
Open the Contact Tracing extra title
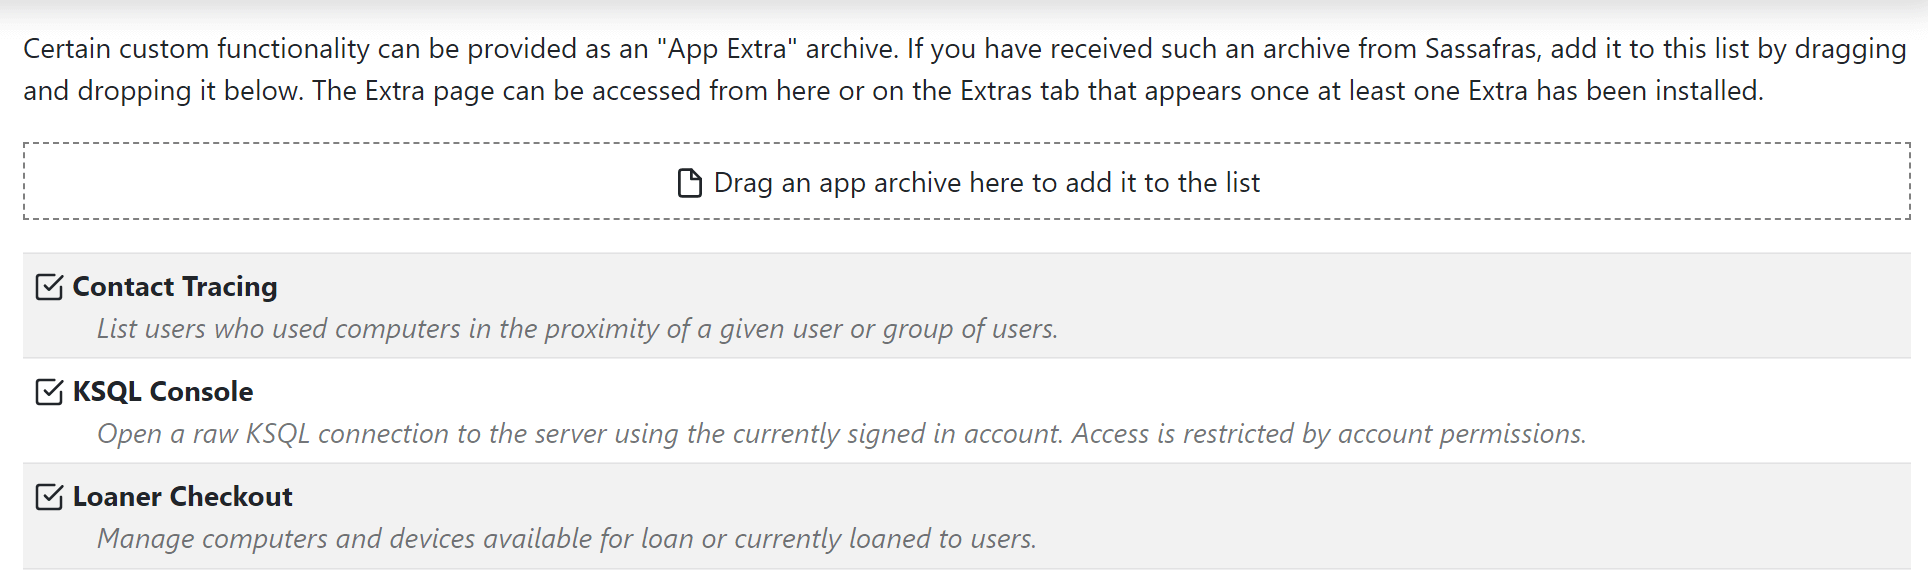tap(175, 287)
